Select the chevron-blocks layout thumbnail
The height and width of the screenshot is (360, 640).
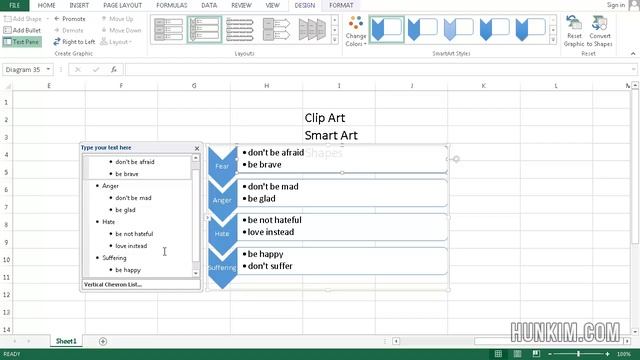(312, 29)
